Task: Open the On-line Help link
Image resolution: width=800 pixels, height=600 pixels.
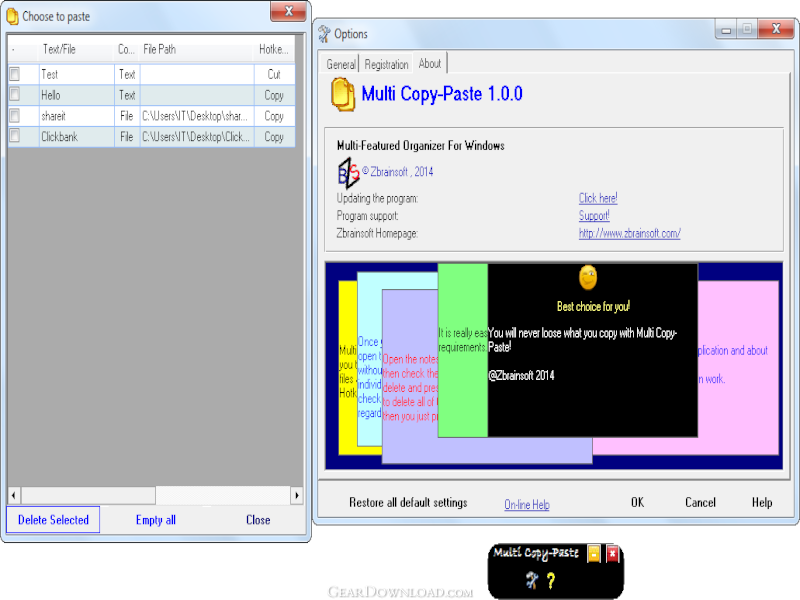Action: pos(527,505)
